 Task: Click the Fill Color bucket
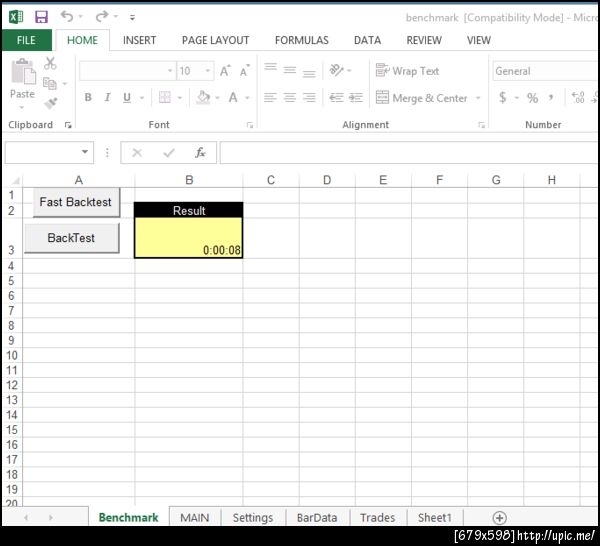(x=203, y=97)
